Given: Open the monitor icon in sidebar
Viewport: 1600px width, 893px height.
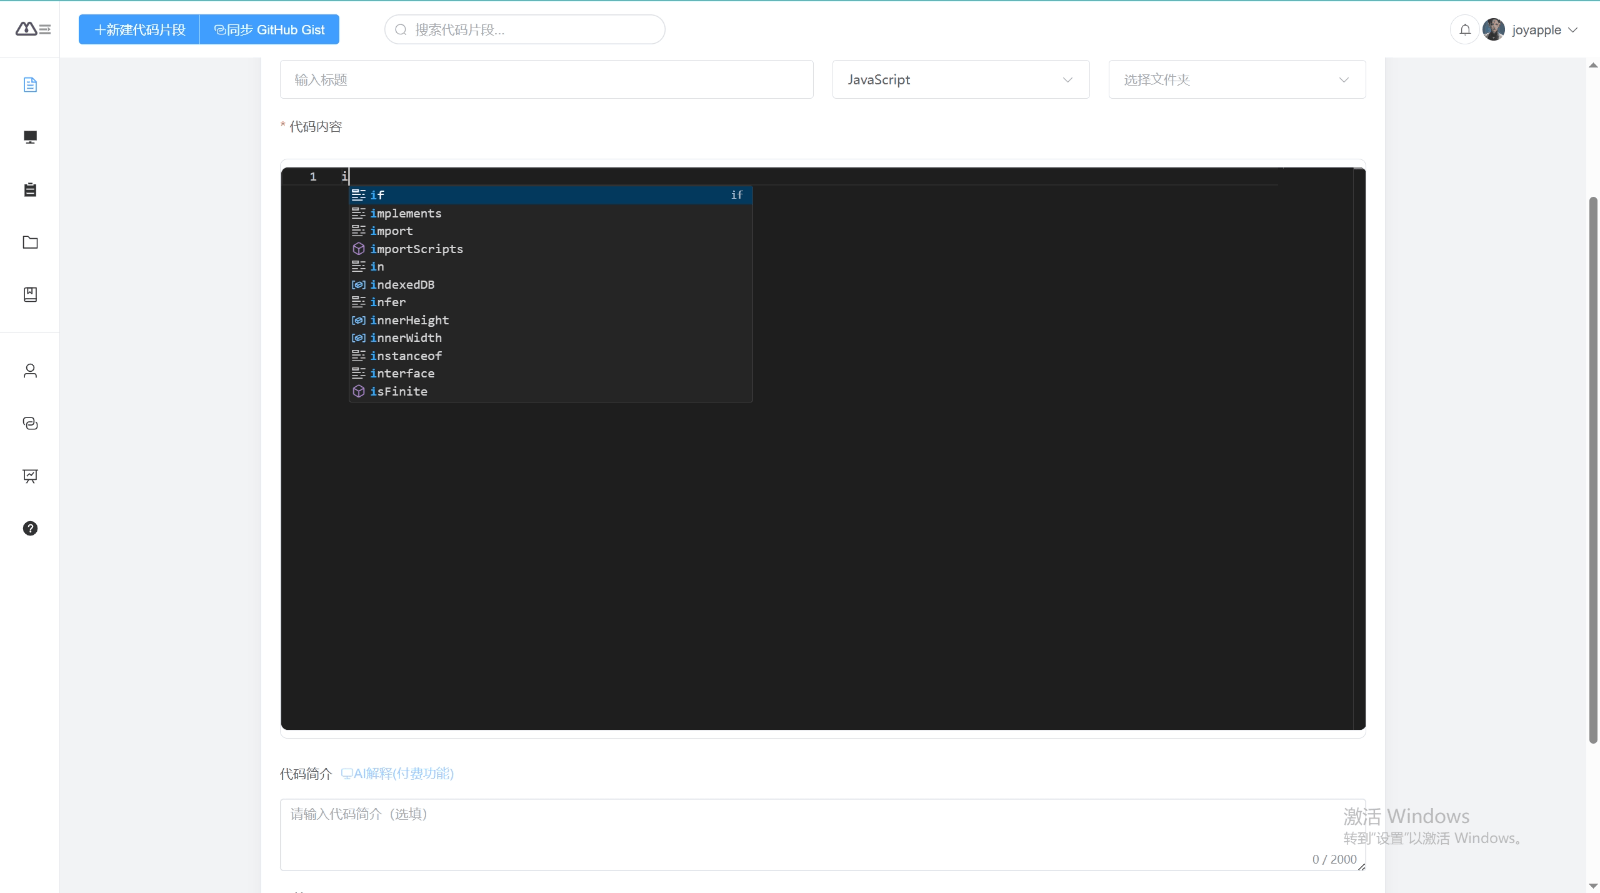Looking at the screenshot, I should [30, 137].
